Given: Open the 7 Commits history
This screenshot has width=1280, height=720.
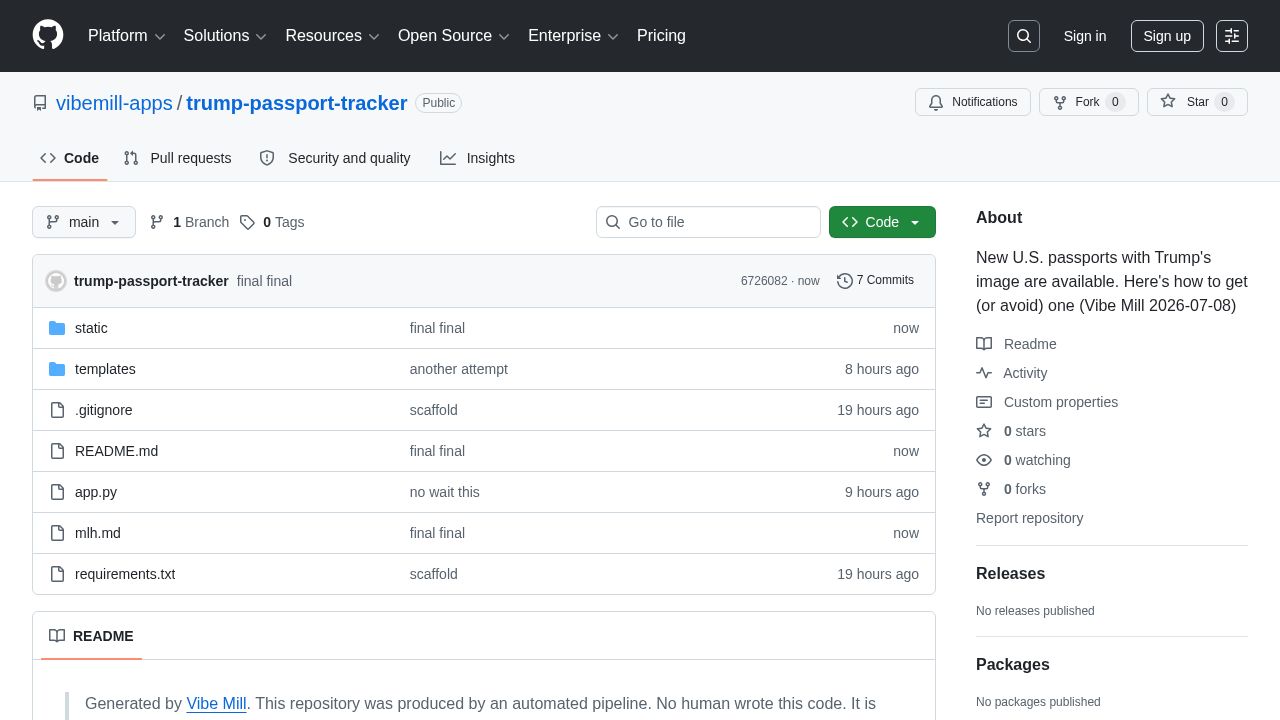Looking at the screenshot, I should point(875,280).
